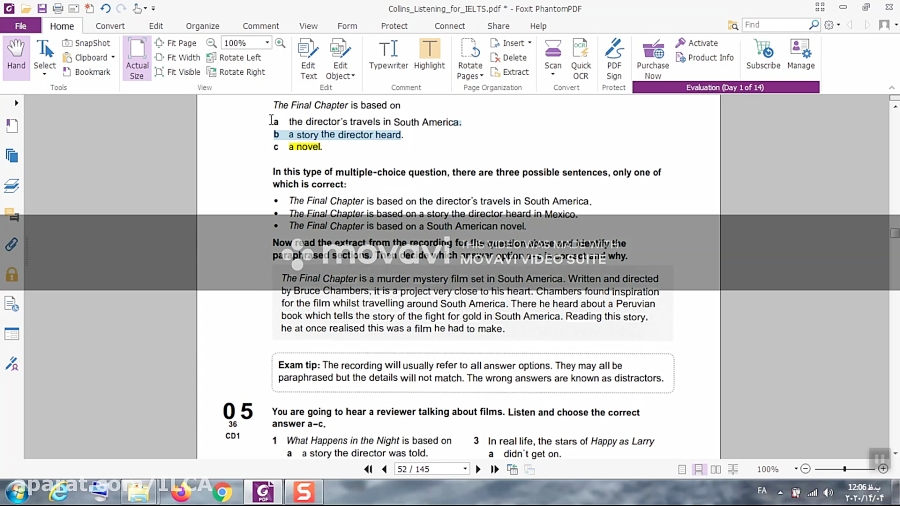Zoom out with the magnifier minus icon
The width and height of the screenshot is (900, 506).
[211, 43]
